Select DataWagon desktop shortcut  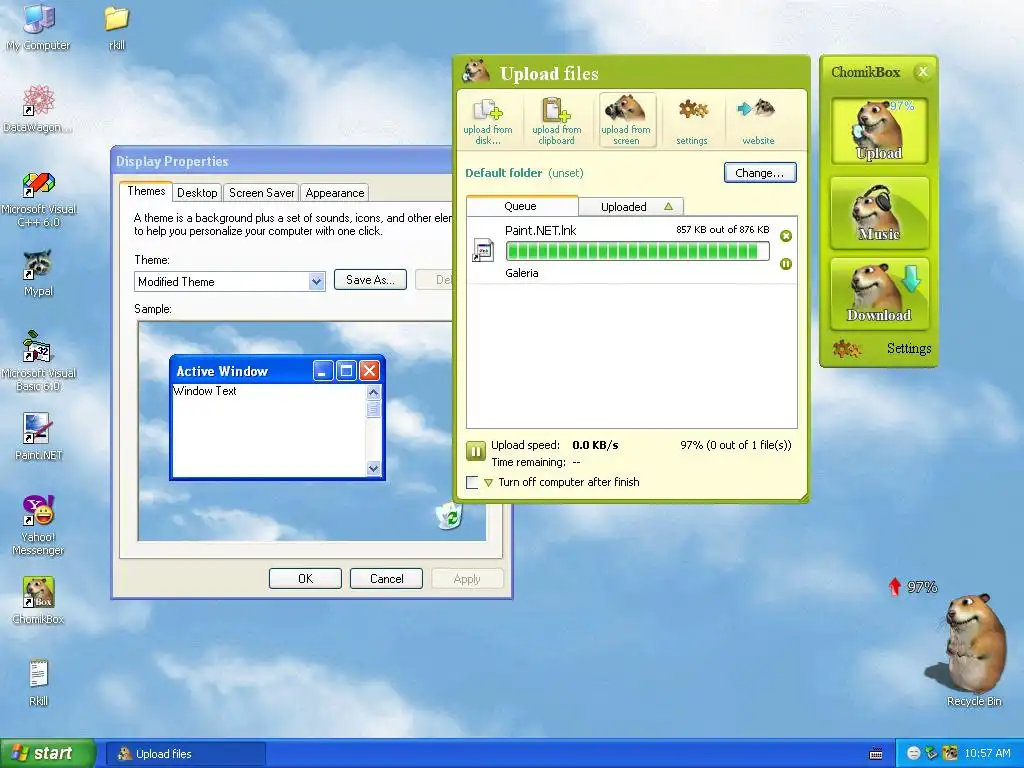tap(38, 108)
